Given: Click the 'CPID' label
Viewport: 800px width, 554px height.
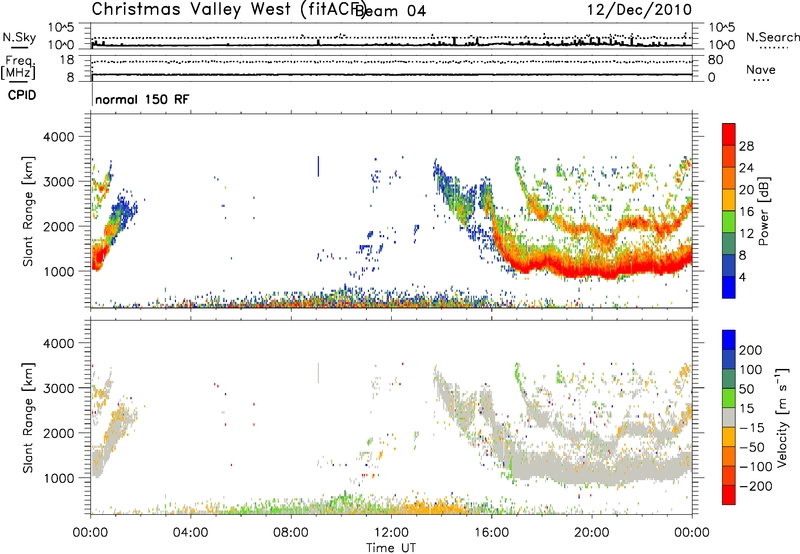Looking at the screenshot, I should (22, 96).
